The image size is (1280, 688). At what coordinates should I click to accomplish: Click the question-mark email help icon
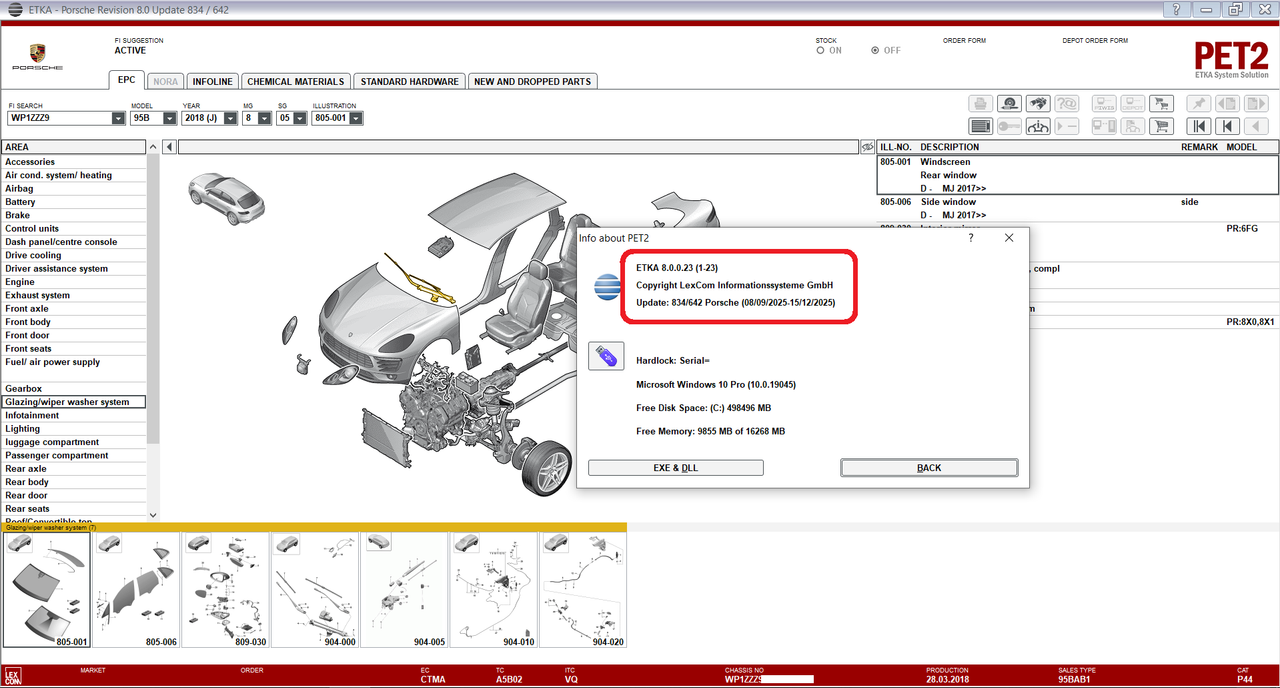(1067, 103)
